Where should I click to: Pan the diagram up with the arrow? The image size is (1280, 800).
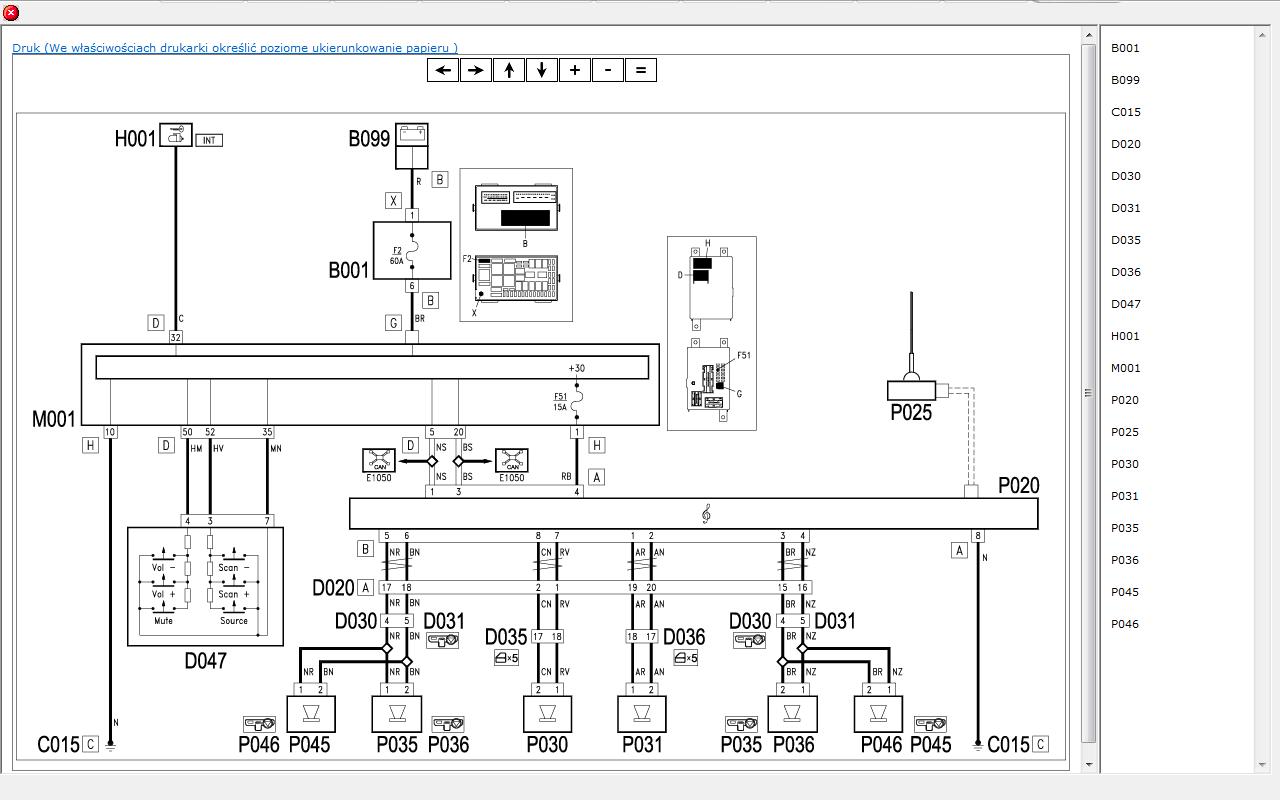coord(509,70)
